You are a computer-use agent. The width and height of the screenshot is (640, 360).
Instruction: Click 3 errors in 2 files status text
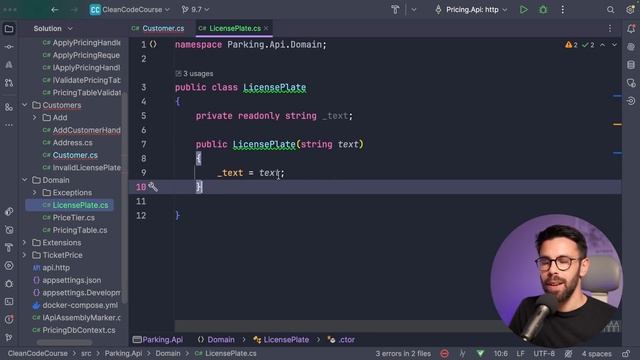403,353
